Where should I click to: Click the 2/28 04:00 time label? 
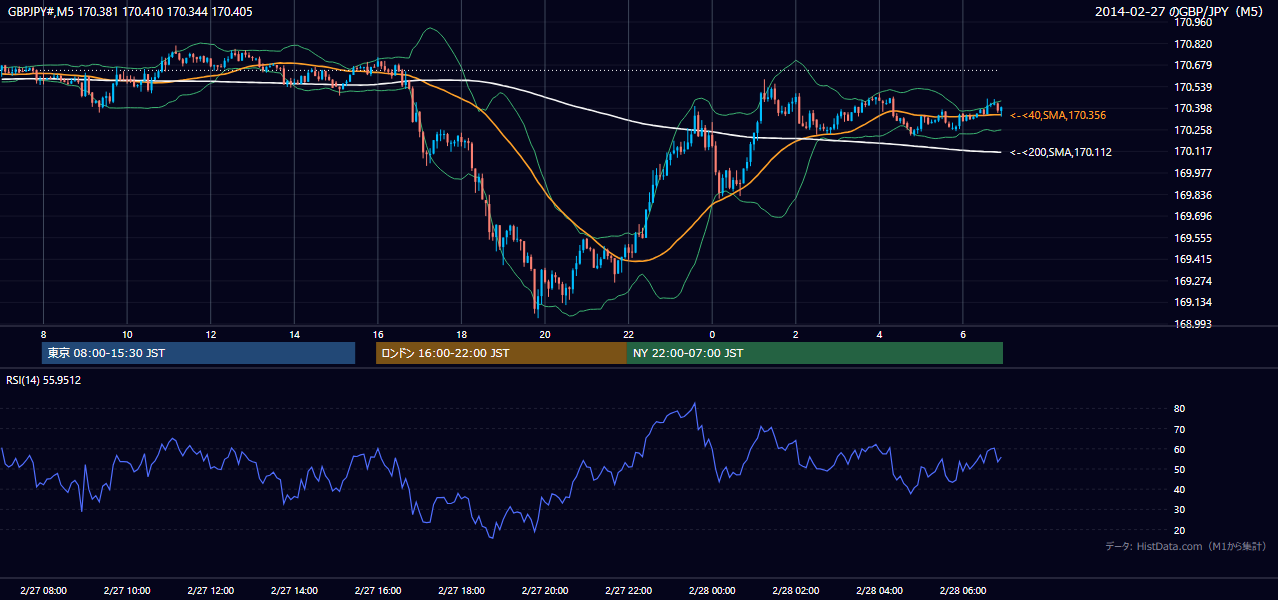pos(879,590)
